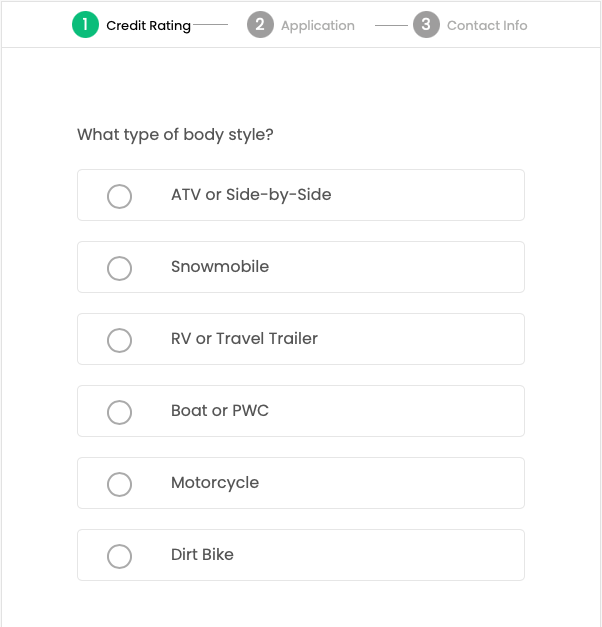Image resolution: width=602 pixels, height=627 pixels.
Task: Pick the Boat or PWC radio button
Action: (x=119, y=412)
